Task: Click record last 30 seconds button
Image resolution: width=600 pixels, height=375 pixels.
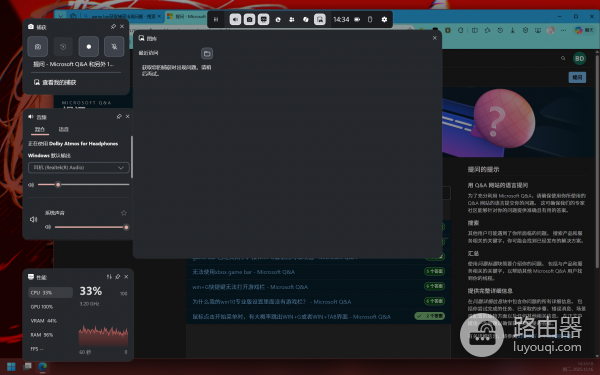Action: click(63, 46)
